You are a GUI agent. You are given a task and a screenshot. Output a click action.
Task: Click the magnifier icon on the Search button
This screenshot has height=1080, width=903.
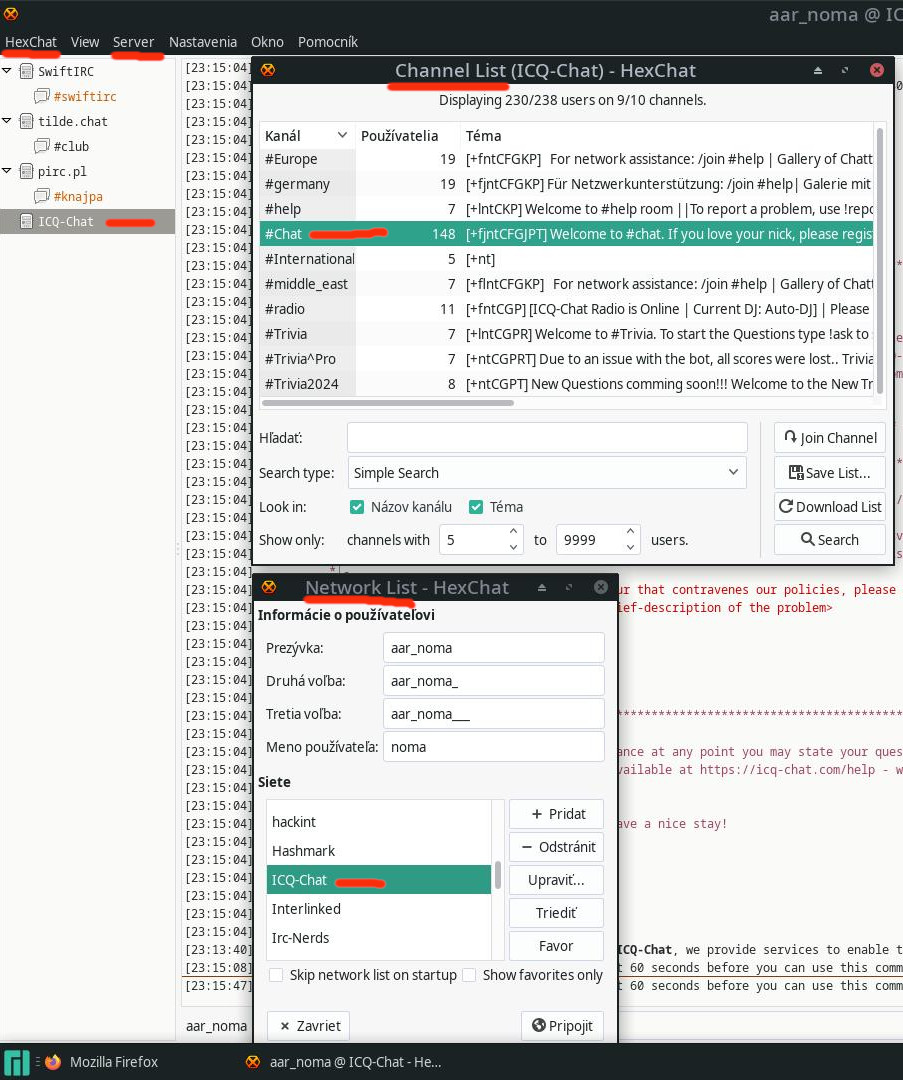pos(808,540)
